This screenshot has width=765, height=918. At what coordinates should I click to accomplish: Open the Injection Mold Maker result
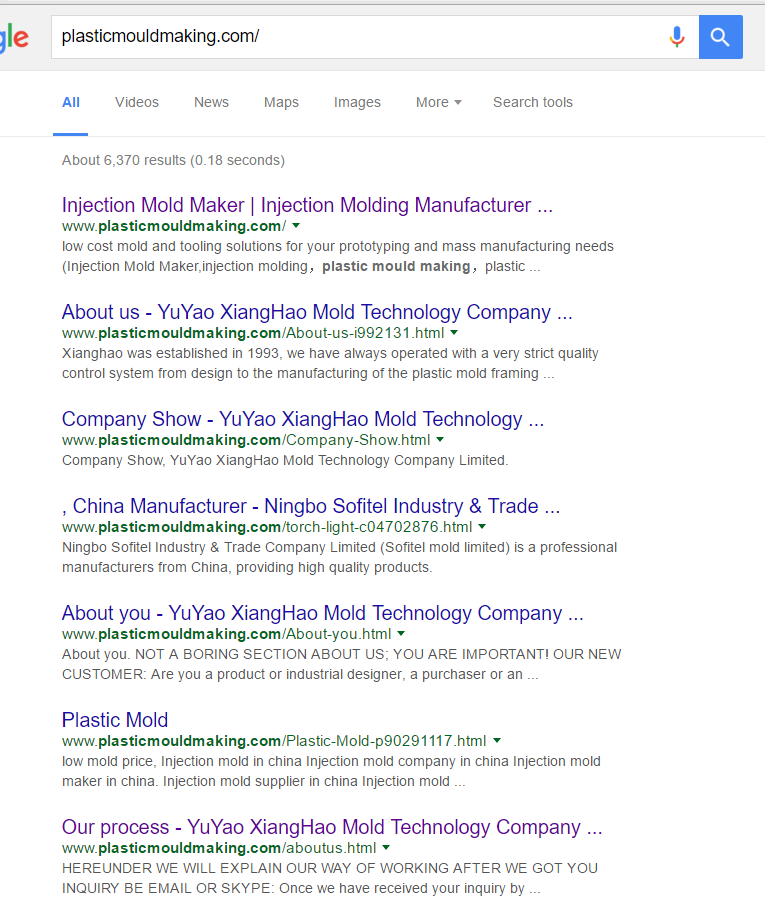[307, 205]
